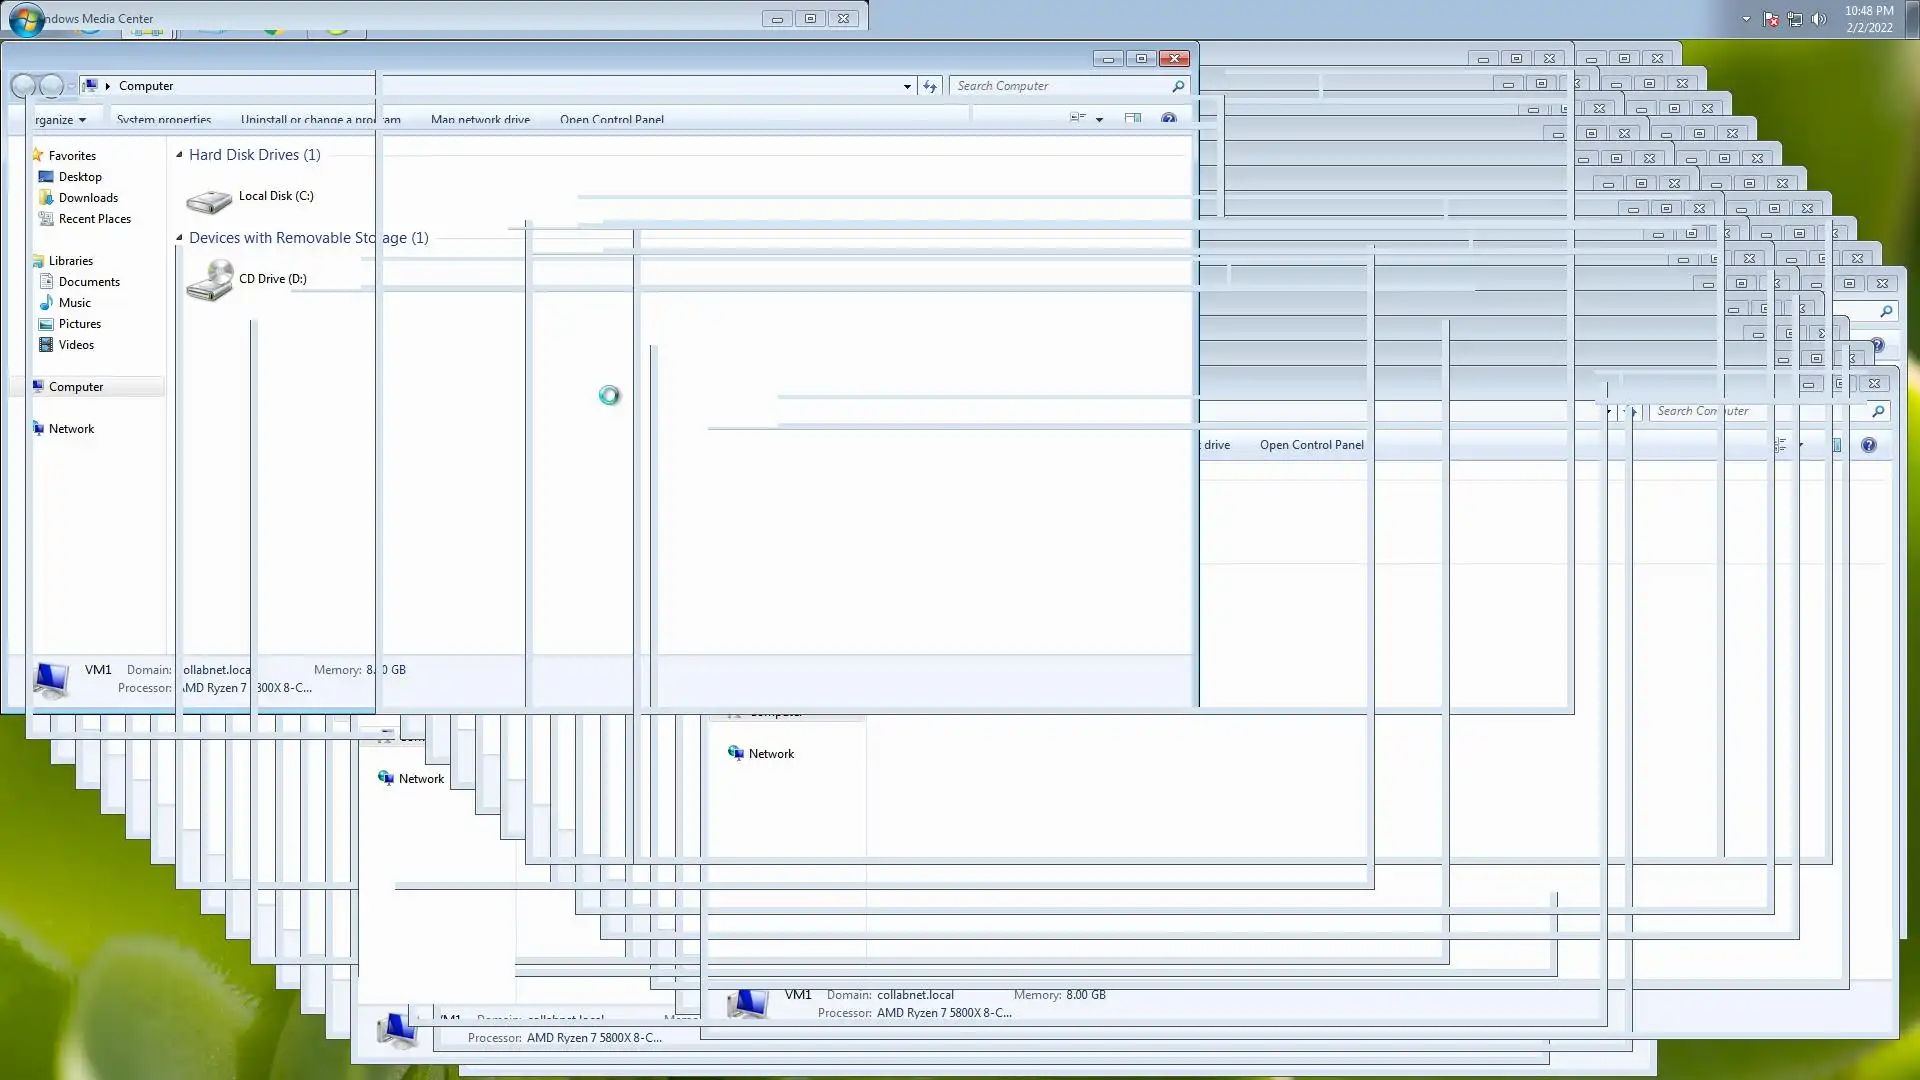Open the Start orb
The height and width of the screenshot is (1080, 1920).
tap(26, 19)
